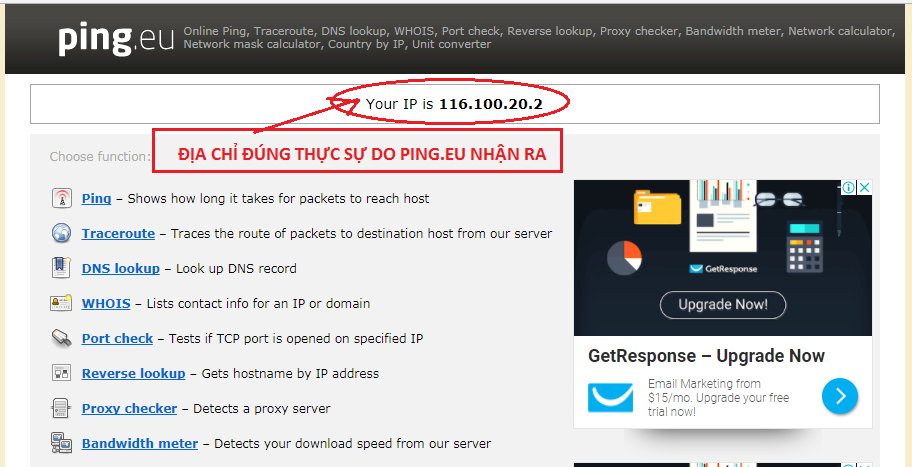Open the Traceroute link
Viewport: 912px width, 467px height.
point(118,233)
